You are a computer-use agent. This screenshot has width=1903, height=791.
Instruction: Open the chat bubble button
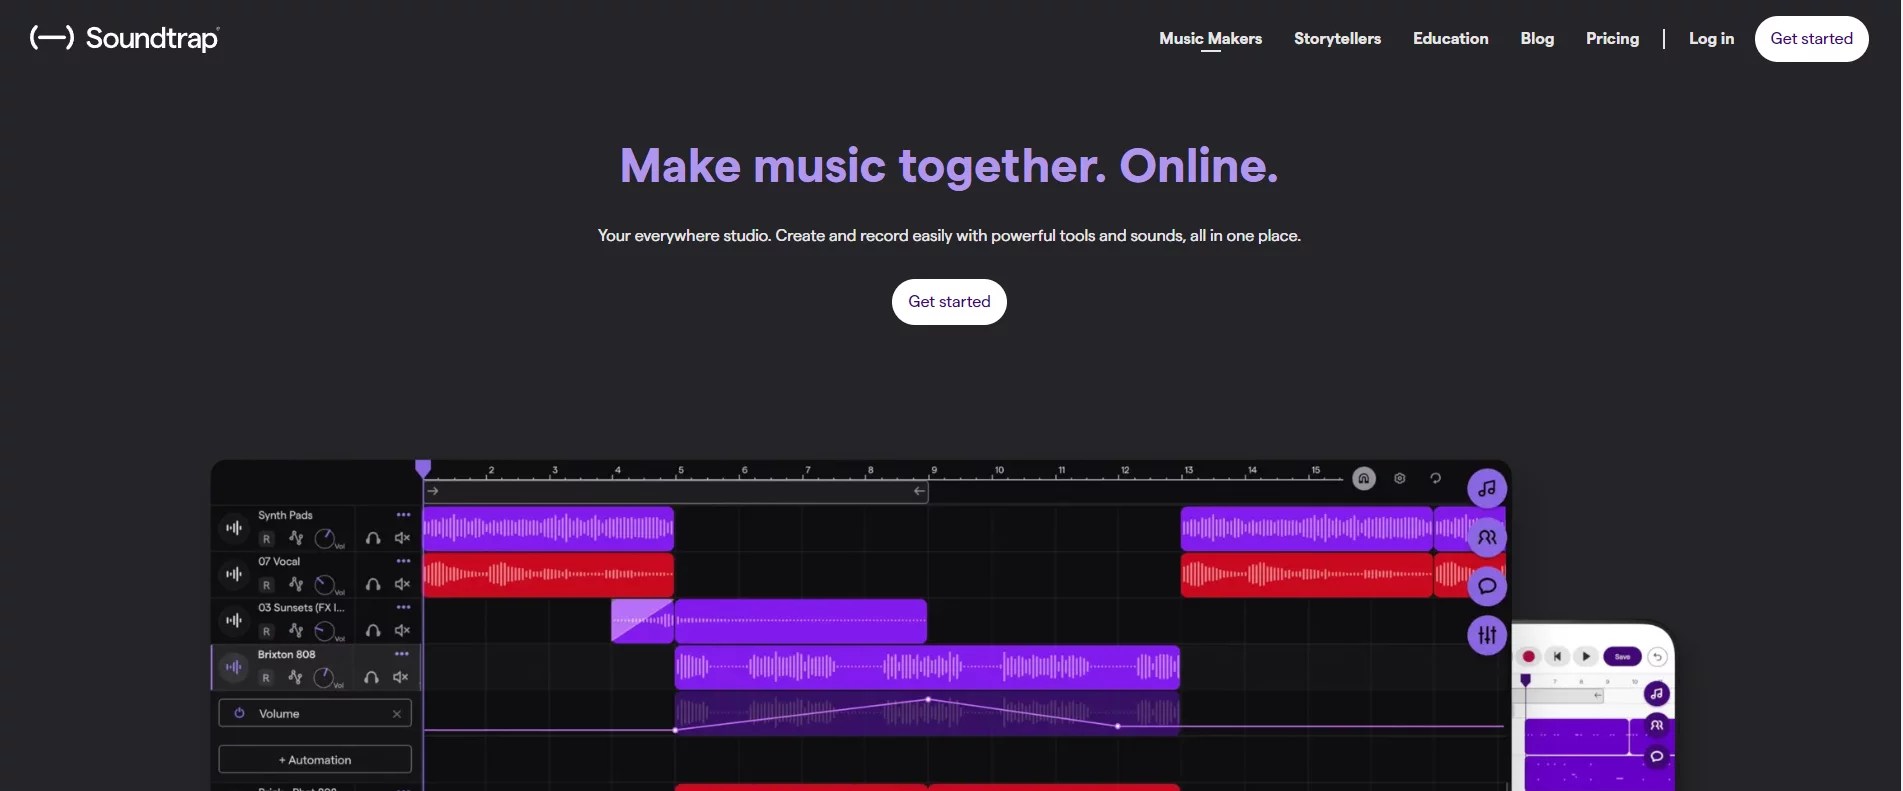pos(1487,586)
